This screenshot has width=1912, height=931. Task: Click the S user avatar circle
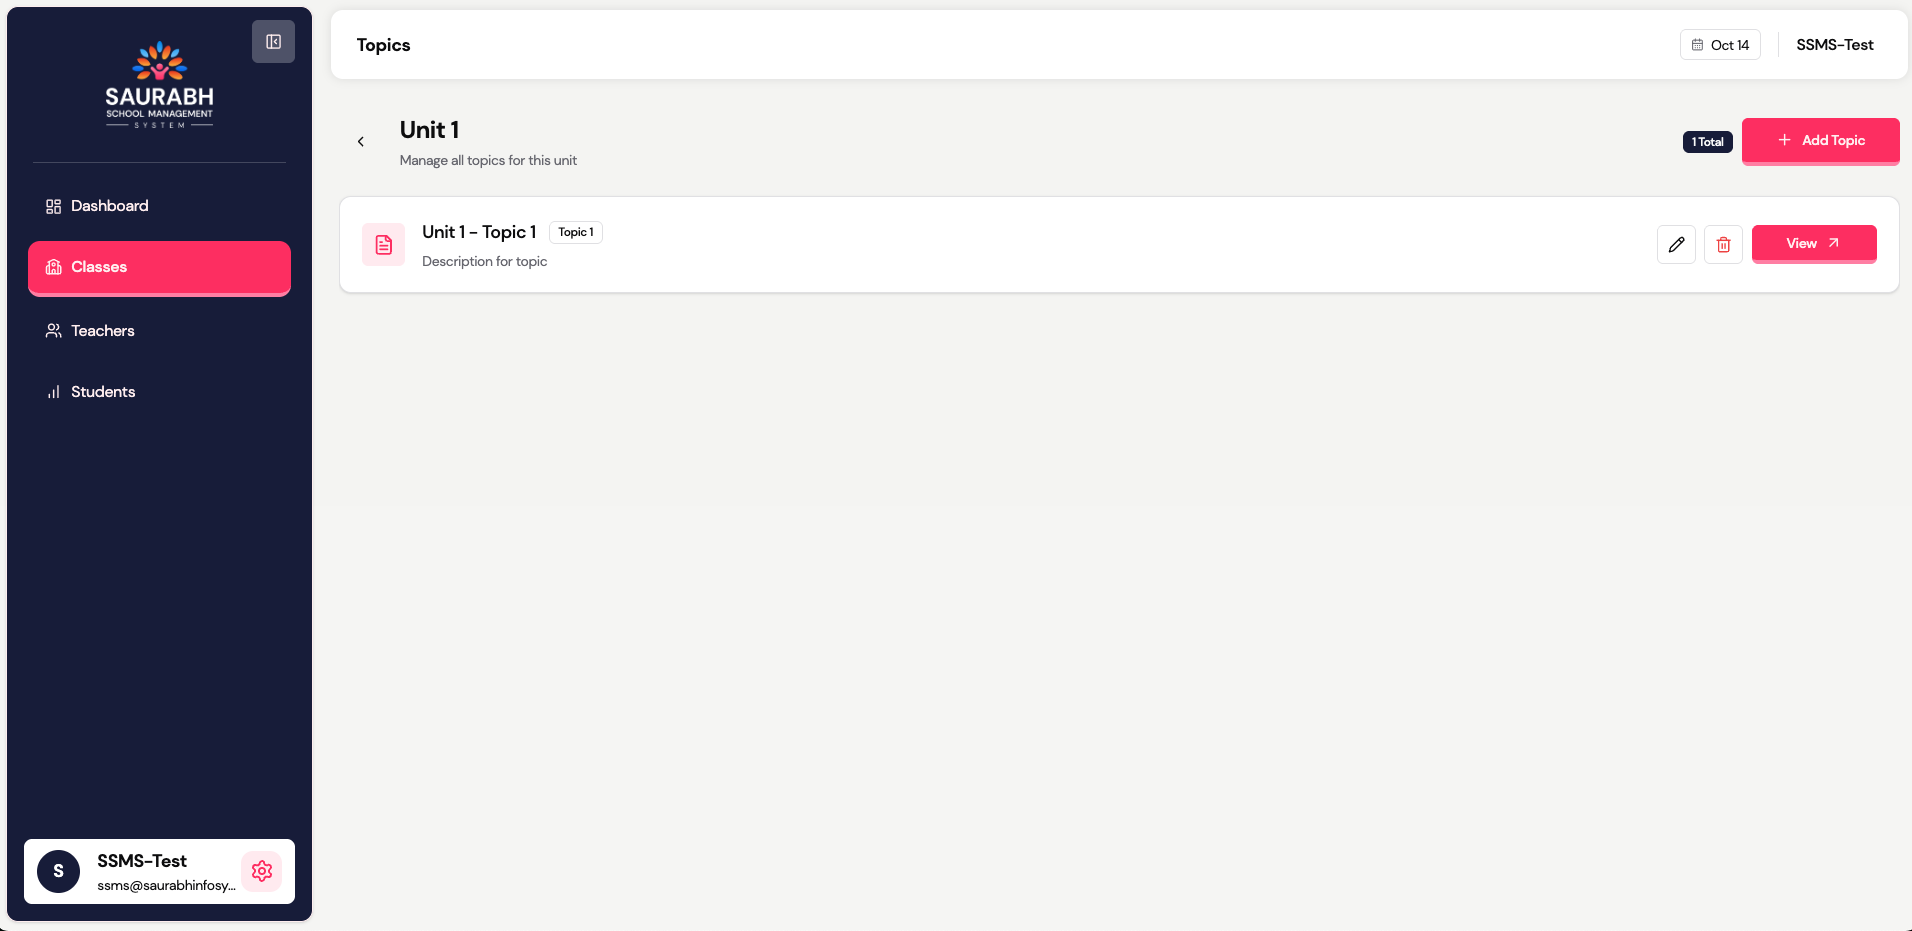tap(59, 871)
